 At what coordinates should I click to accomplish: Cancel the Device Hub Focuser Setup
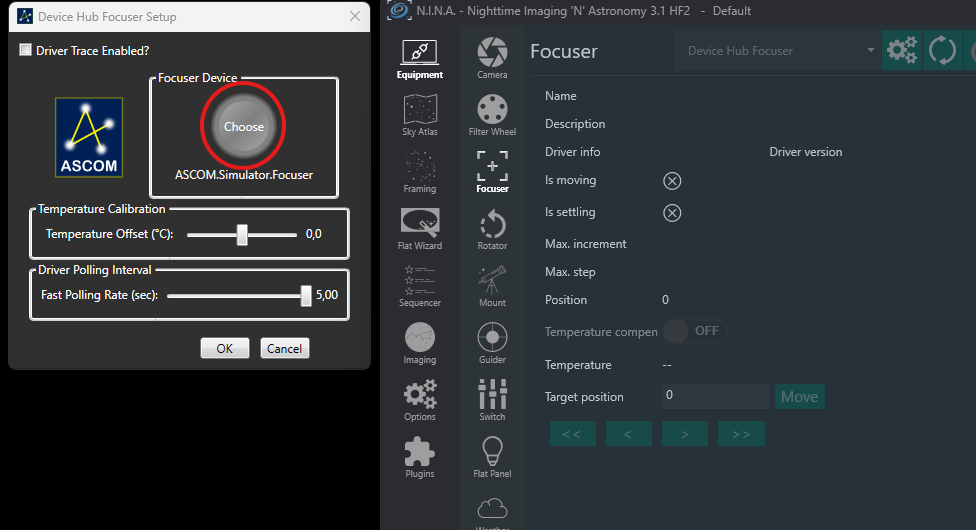284,348
